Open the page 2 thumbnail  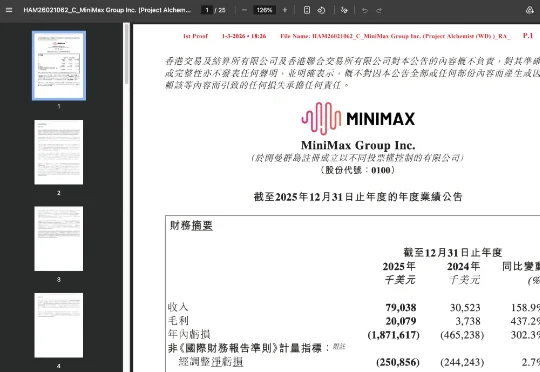pos(59,152)
